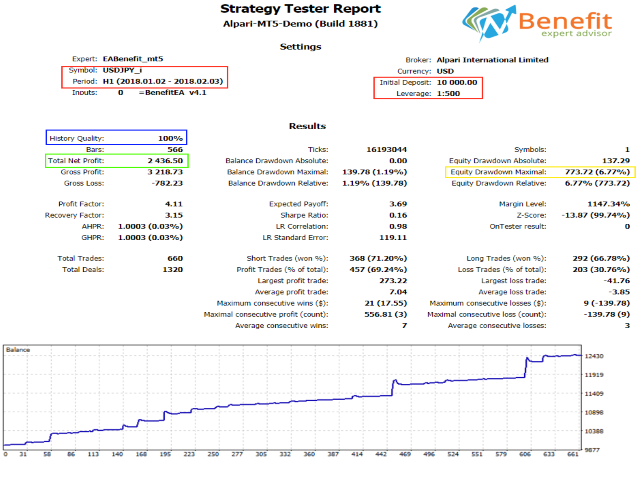Click Loss Trades value 203 (30.76%)
The image size is (640, 480).
click(x=601, y=269)
